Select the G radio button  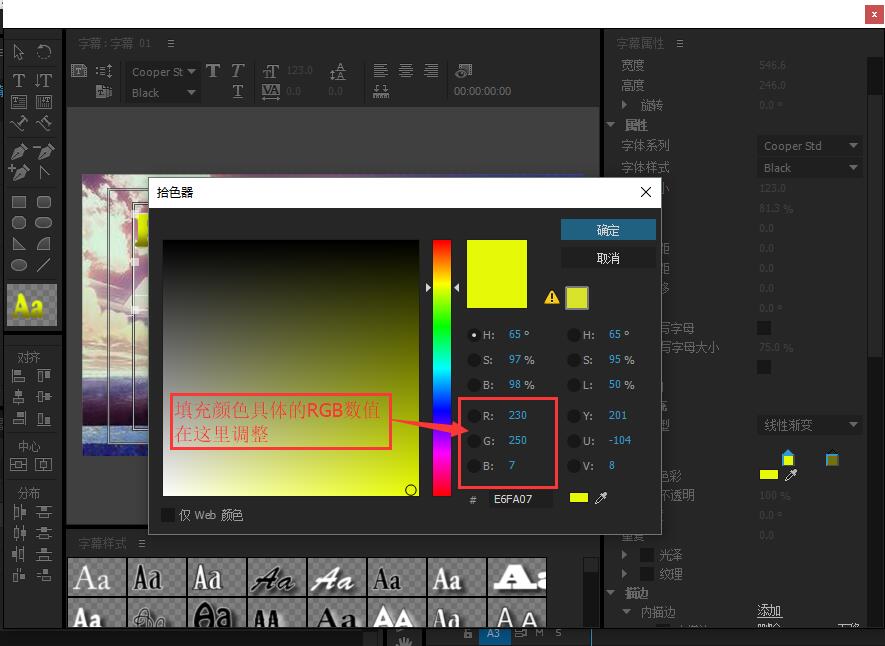[x=474, y=441]
